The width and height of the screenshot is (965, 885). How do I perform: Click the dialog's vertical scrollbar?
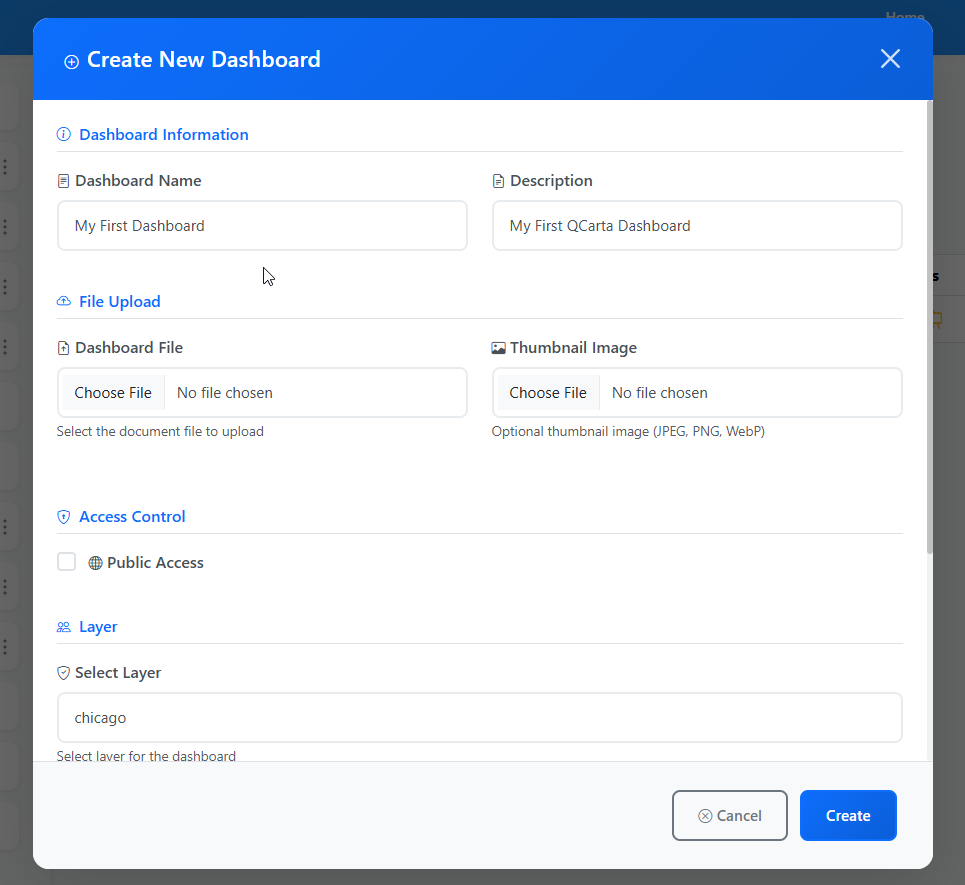(929, 326)
